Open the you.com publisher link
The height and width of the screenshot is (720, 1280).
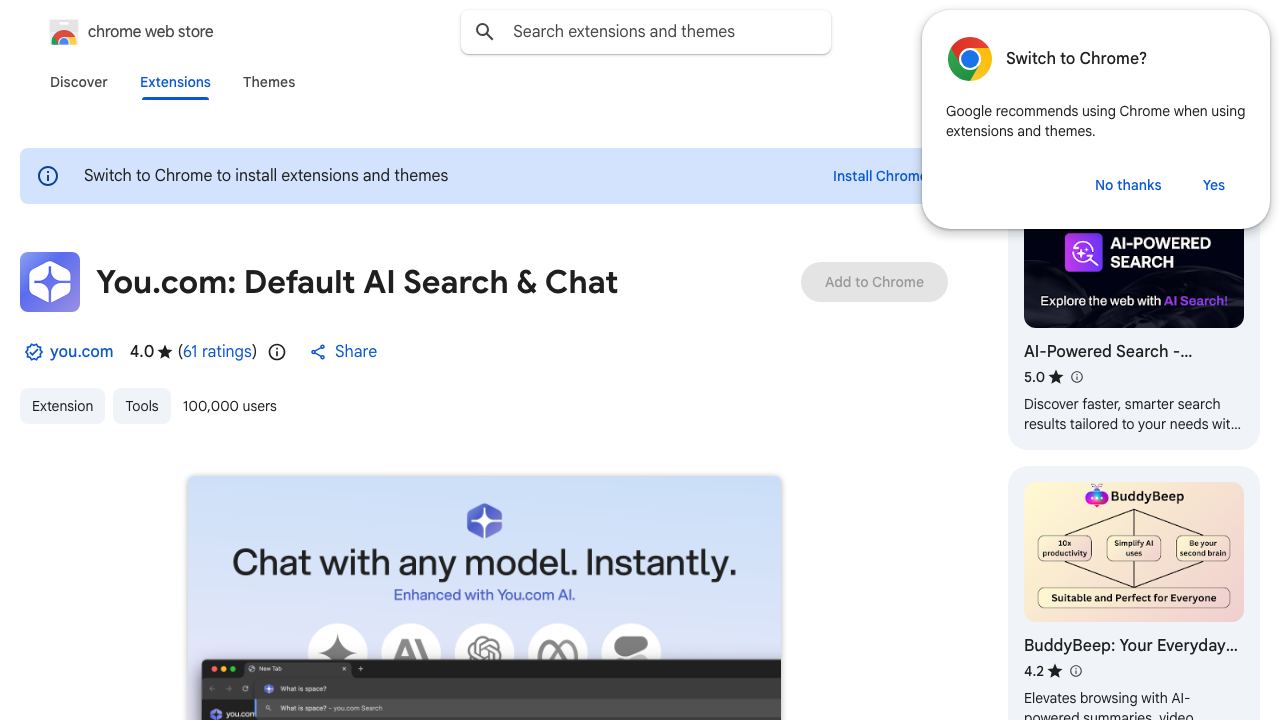tap(81, 352)
